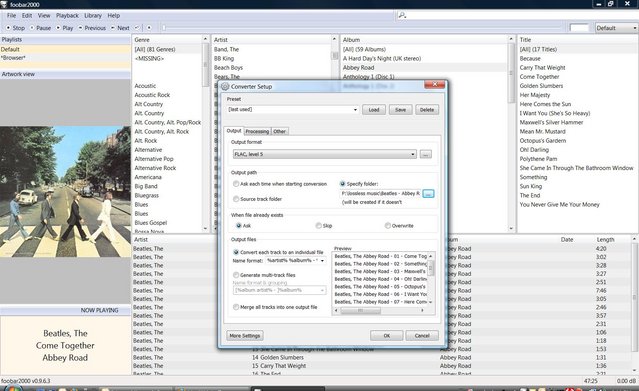
Task: Click the last playback toolbar icon
Action: tap(149, 28)
